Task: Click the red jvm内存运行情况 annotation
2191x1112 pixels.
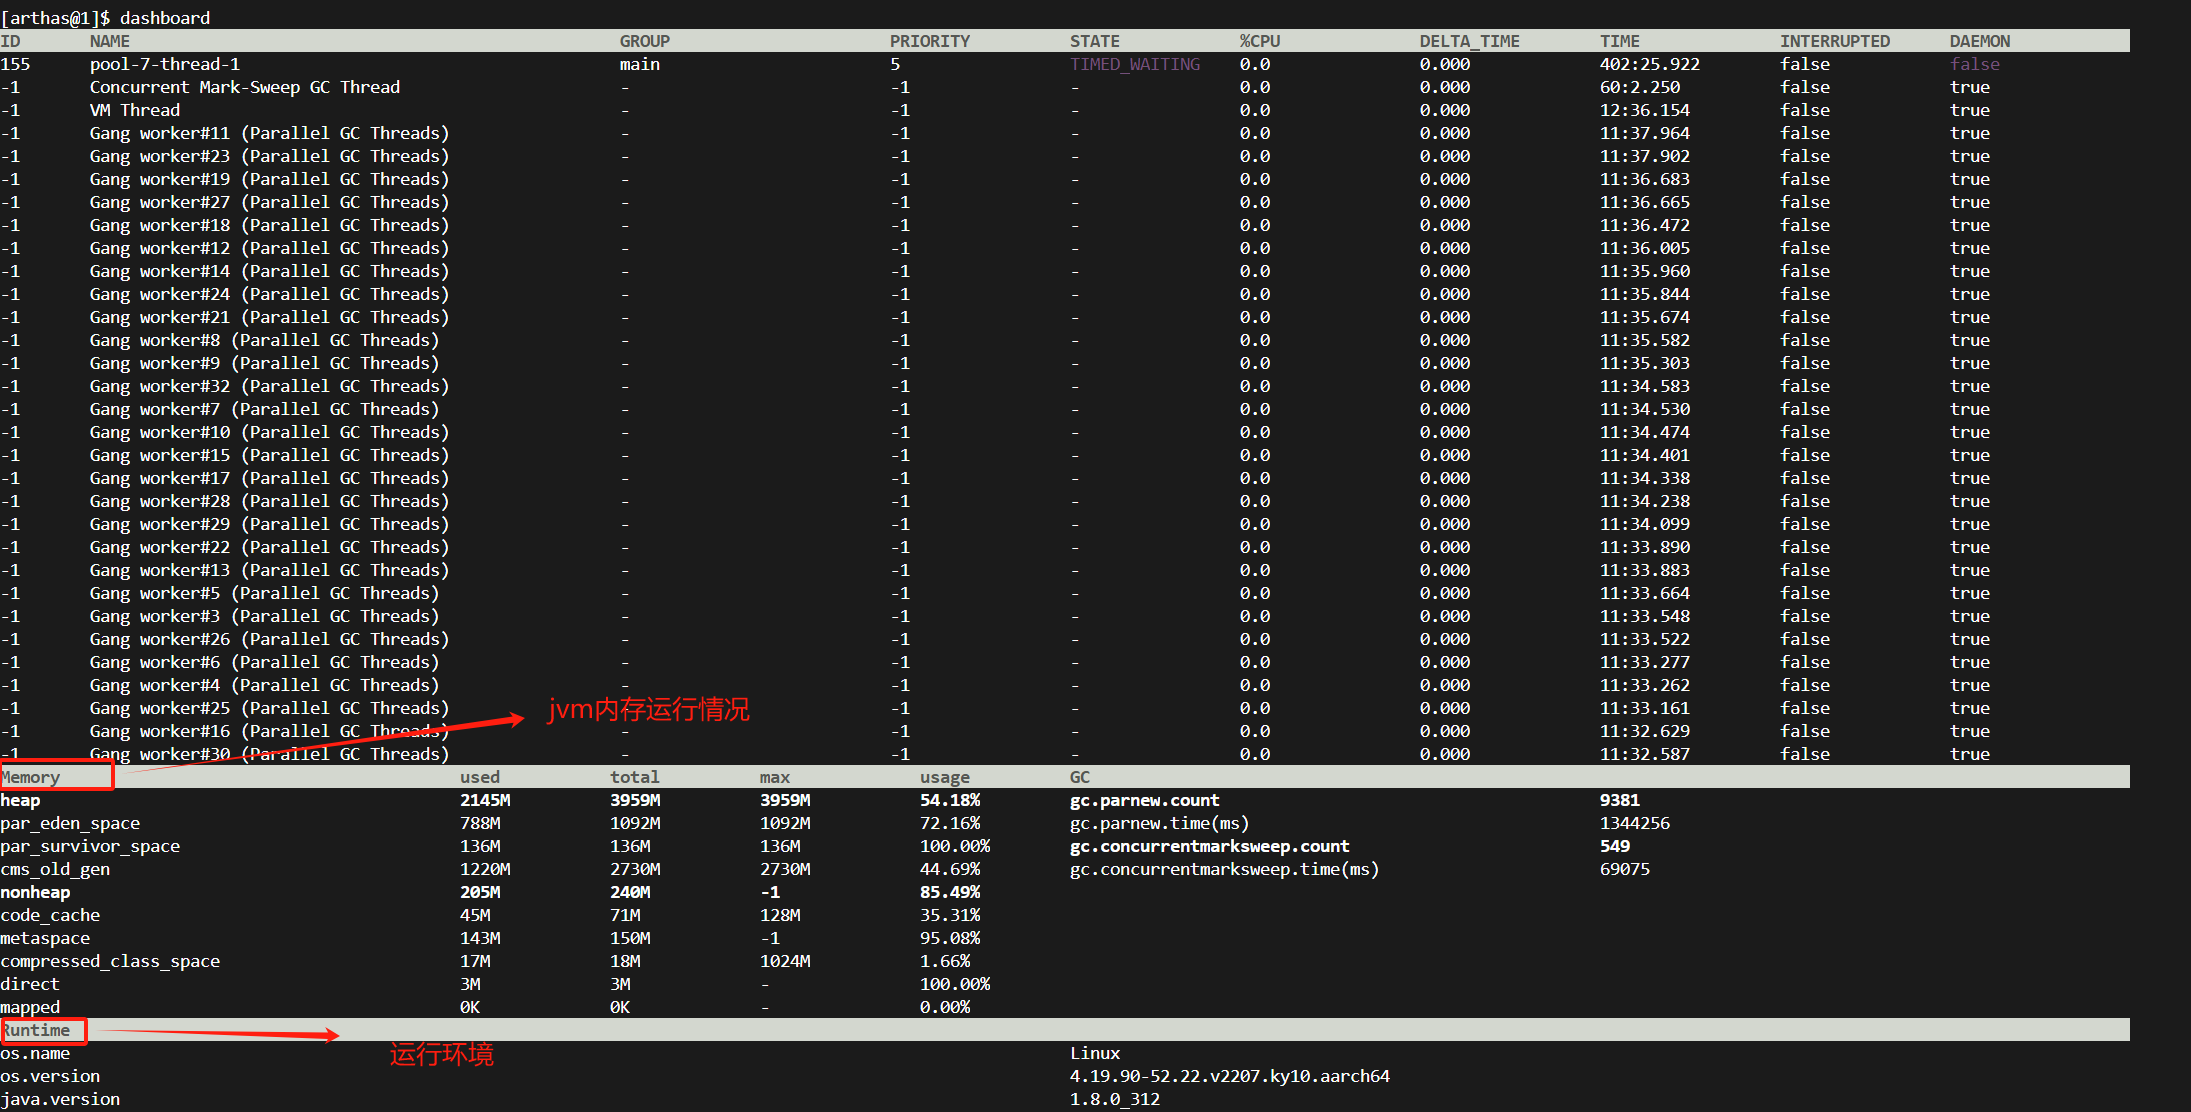Action: [x=648, y=709]
